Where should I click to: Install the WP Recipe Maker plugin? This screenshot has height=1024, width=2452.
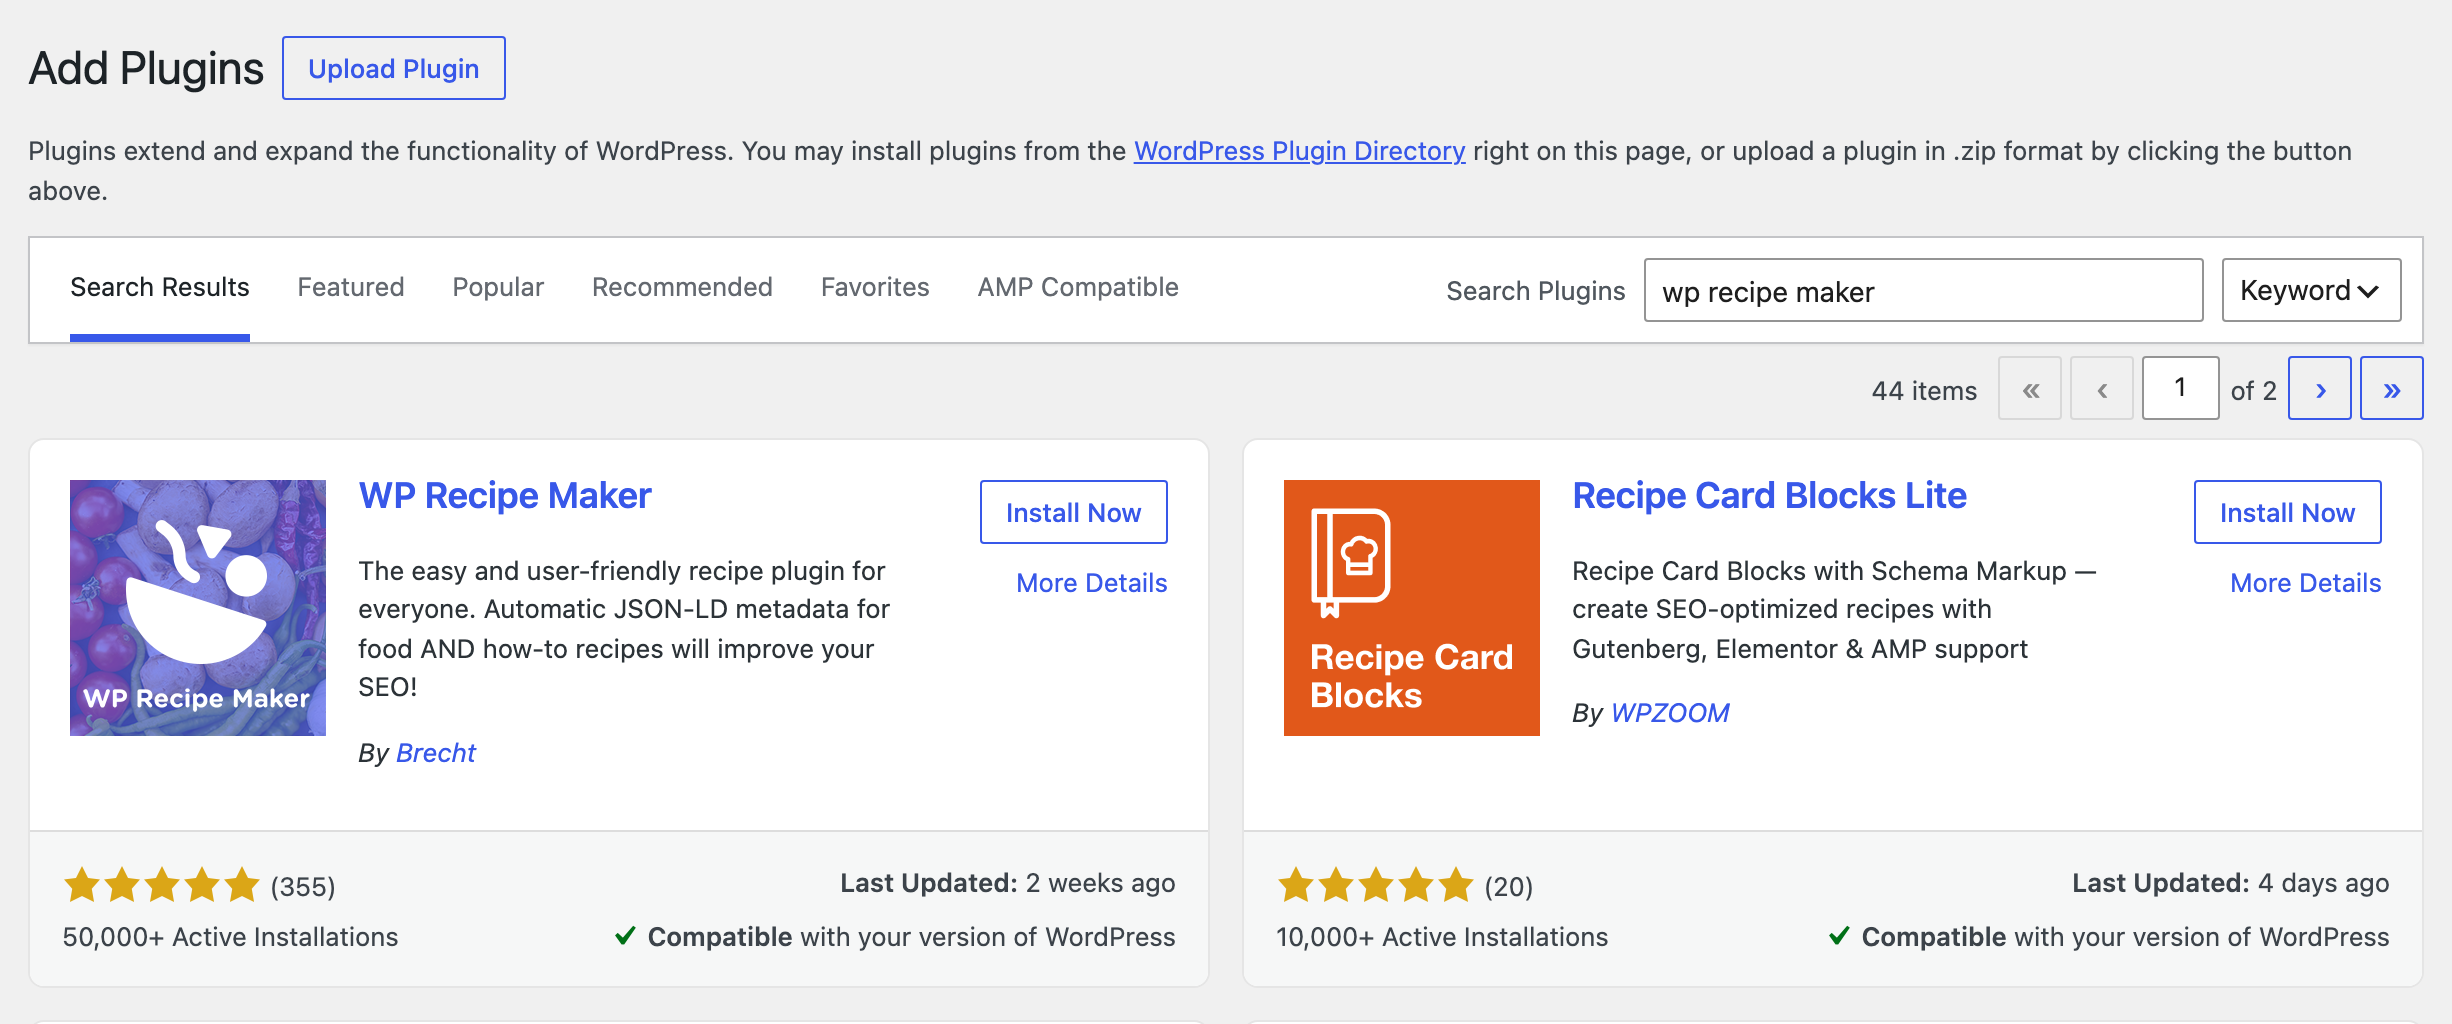click(1074, 512)
